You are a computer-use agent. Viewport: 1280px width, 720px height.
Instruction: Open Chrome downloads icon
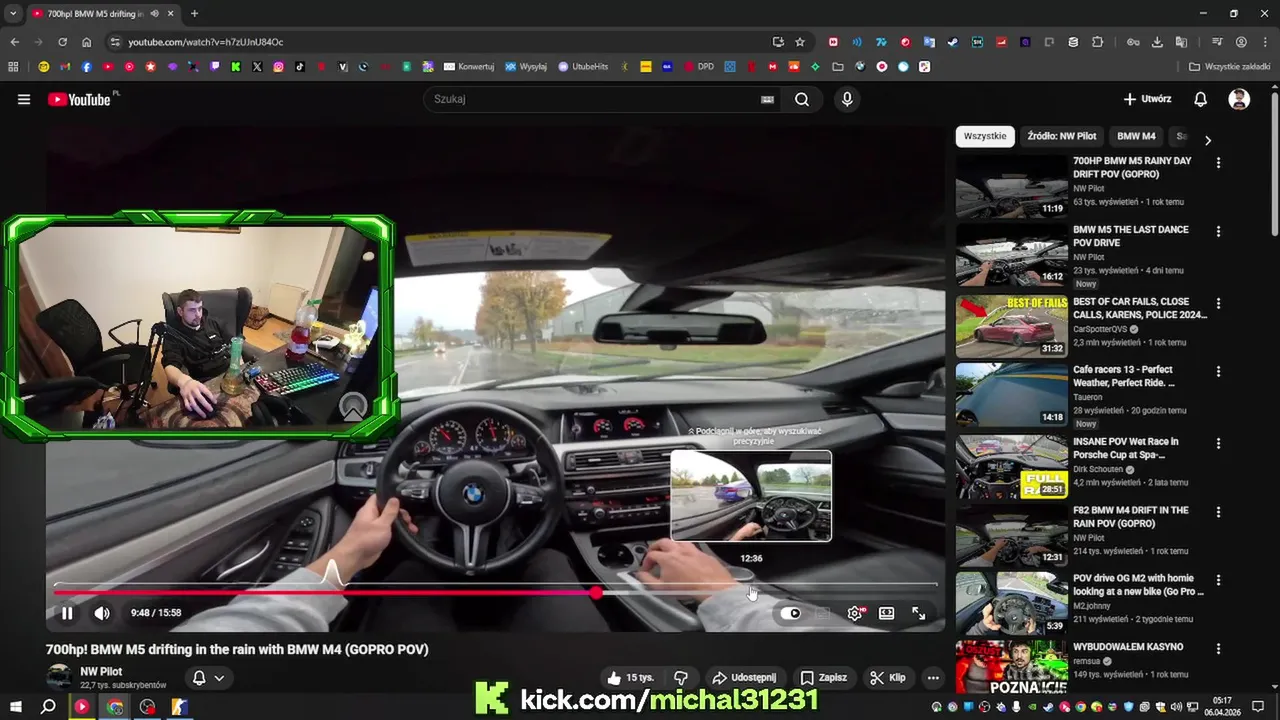[1157, 42]
